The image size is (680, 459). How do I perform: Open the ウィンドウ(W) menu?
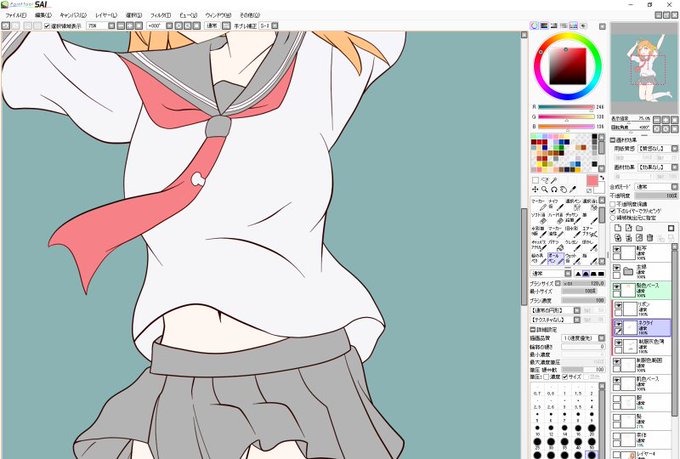pos(218,15)
